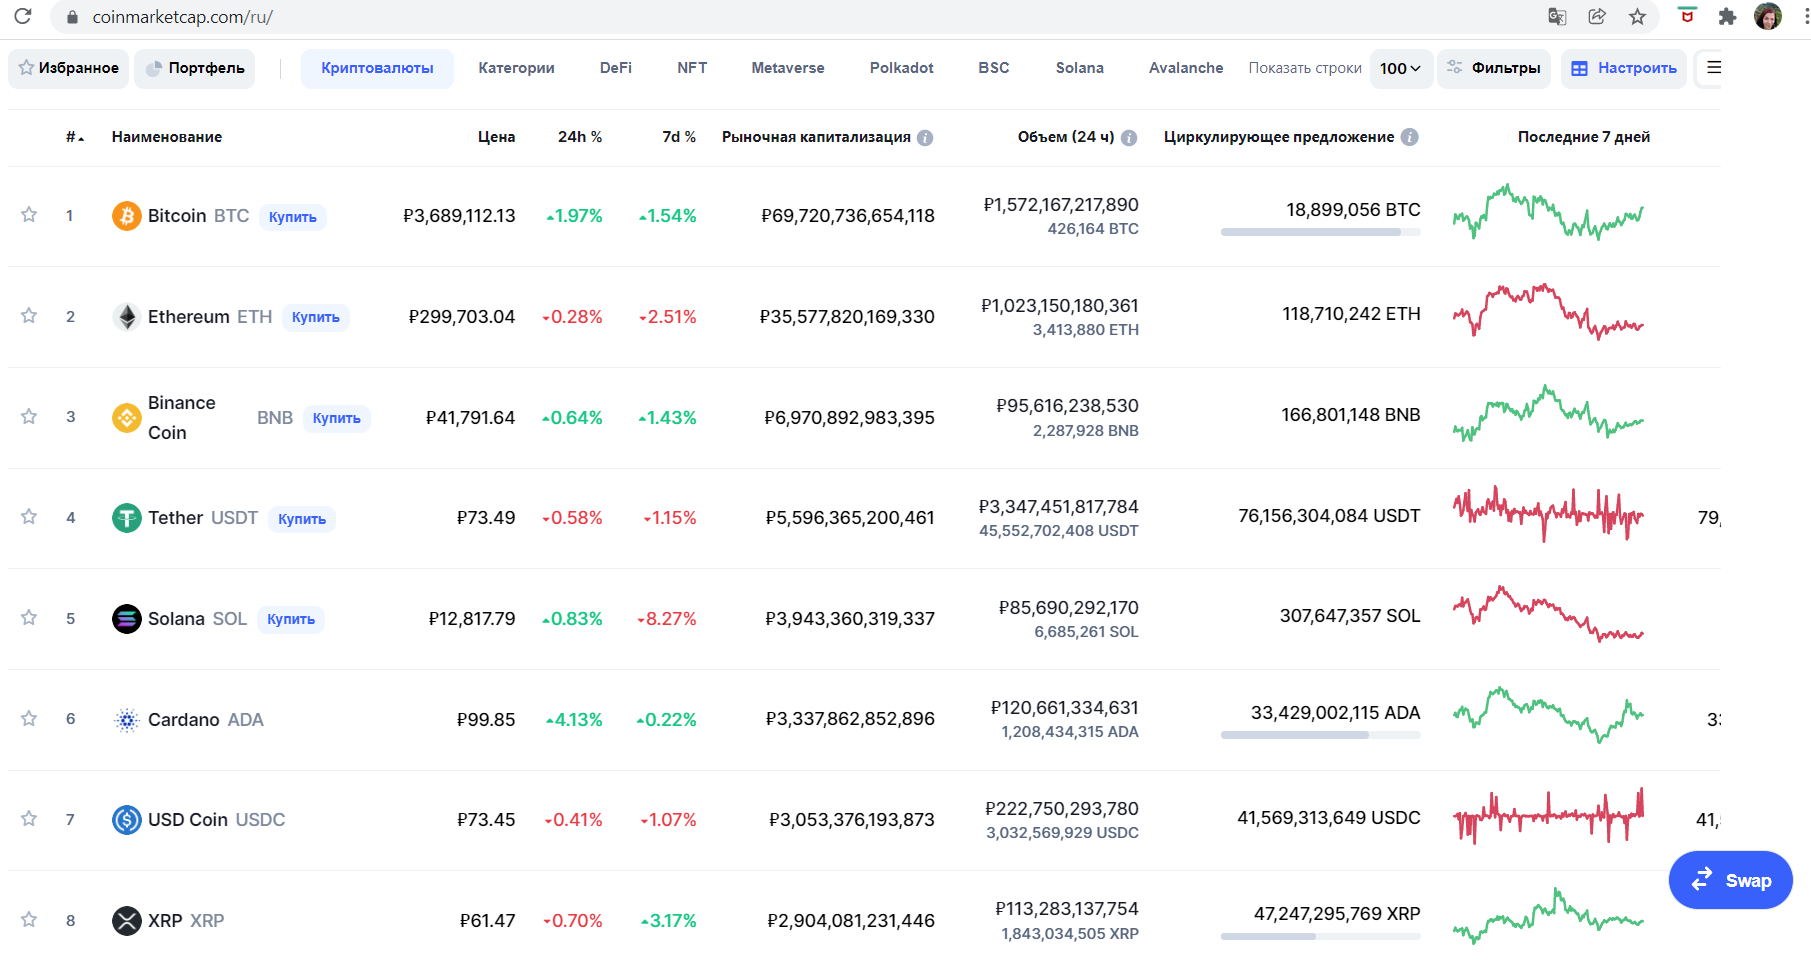Switch to the Polkadot tab
The image size is (1811, 967).
[x=902, y=68]
